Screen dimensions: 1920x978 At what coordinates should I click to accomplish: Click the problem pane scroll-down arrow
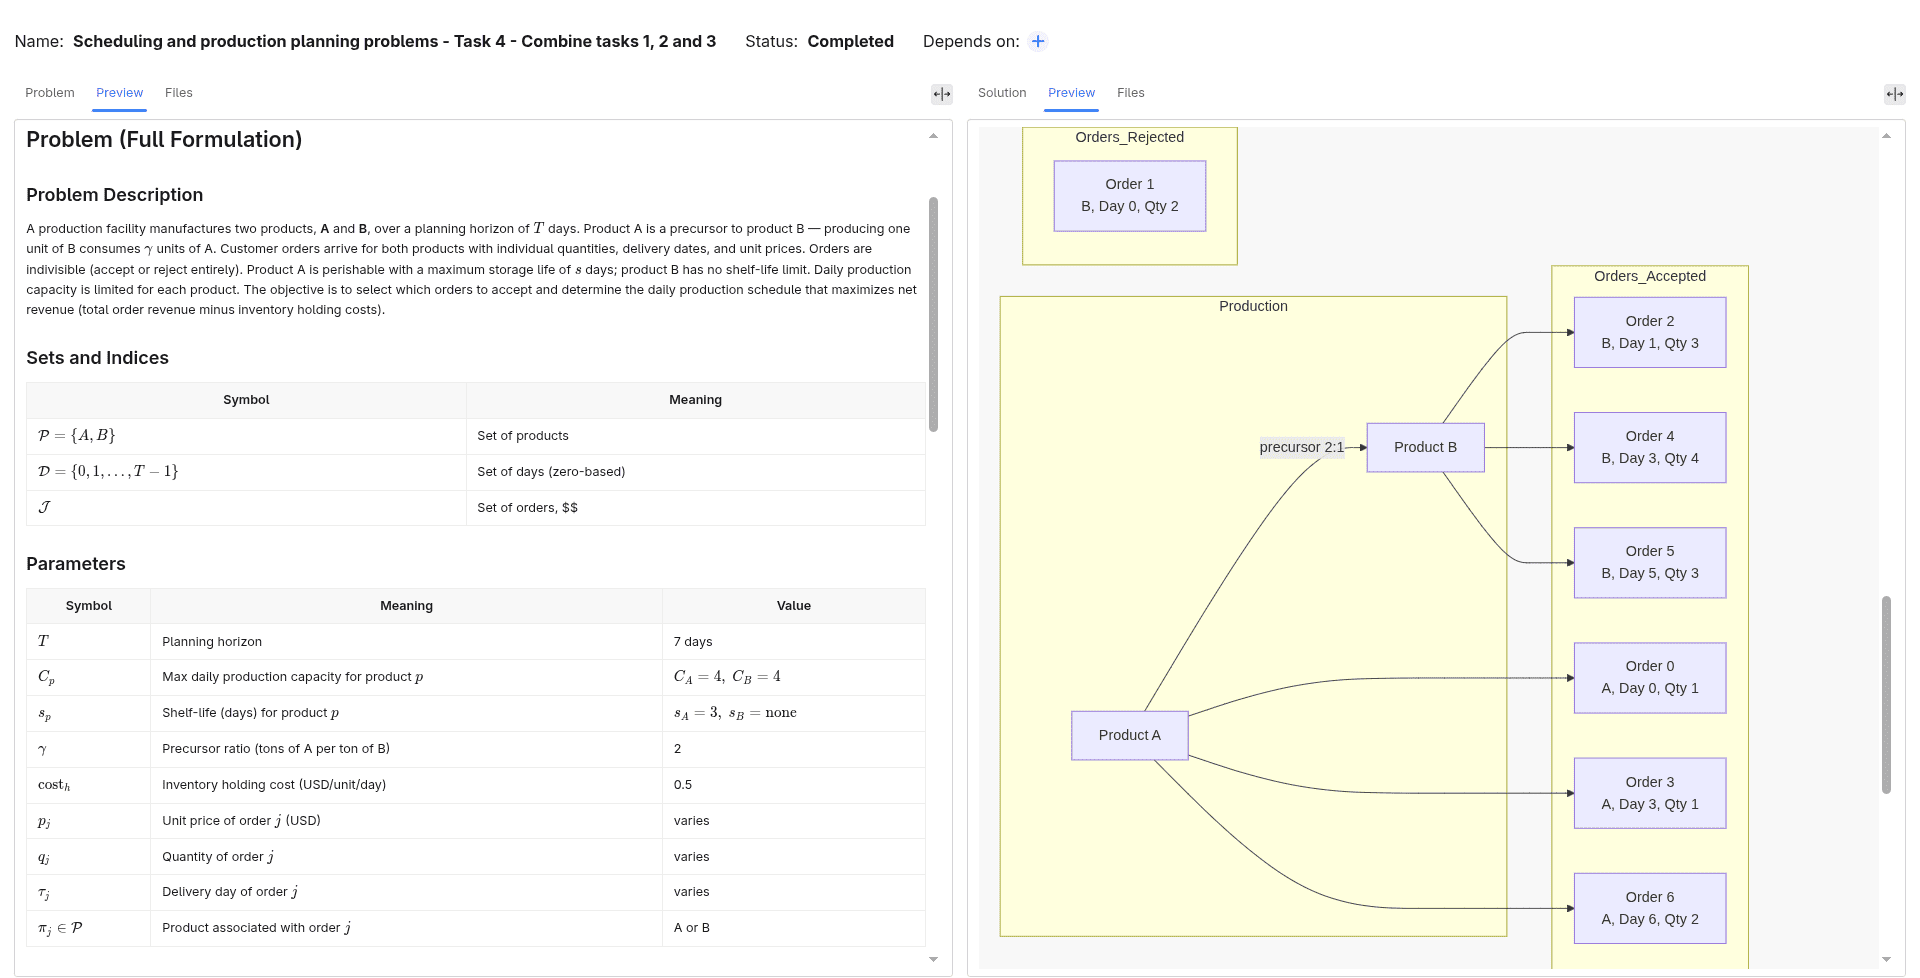click(x=933, y=959)
